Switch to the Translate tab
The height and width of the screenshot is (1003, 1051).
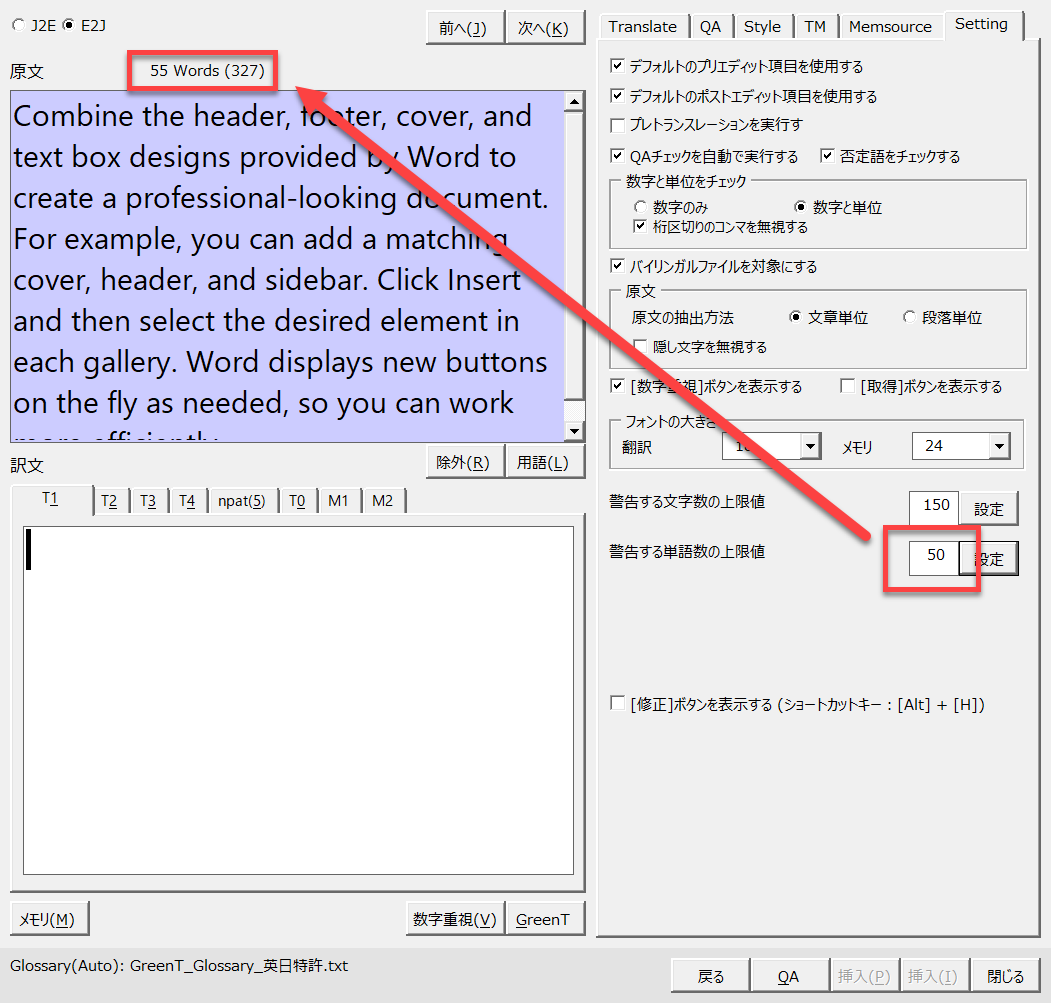pos(642,27)
